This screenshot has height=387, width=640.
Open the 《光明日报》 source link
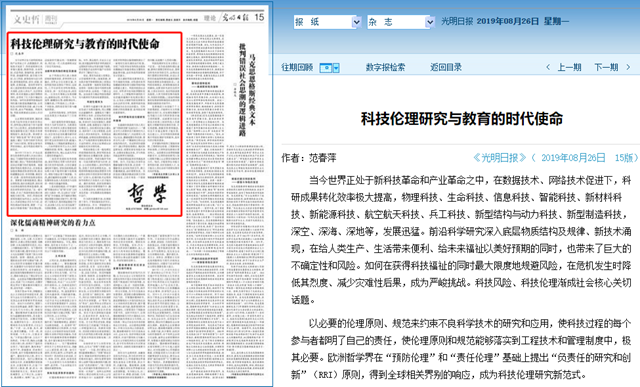(x=500, y=158)
